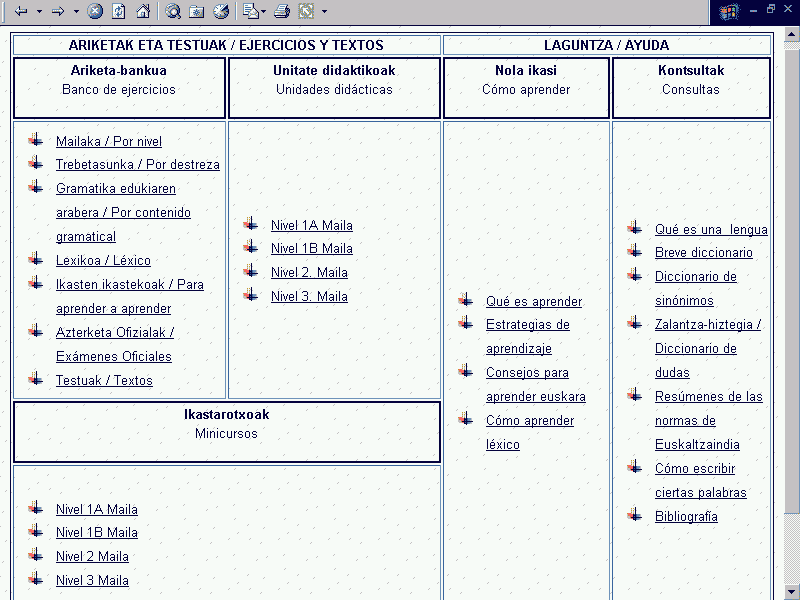The height and width of the screenshot is (600, 800).
Task: Open Nivel 2 Maila under Ikastarotxoak
Action: pyautogui.click(x=92, y=556)
